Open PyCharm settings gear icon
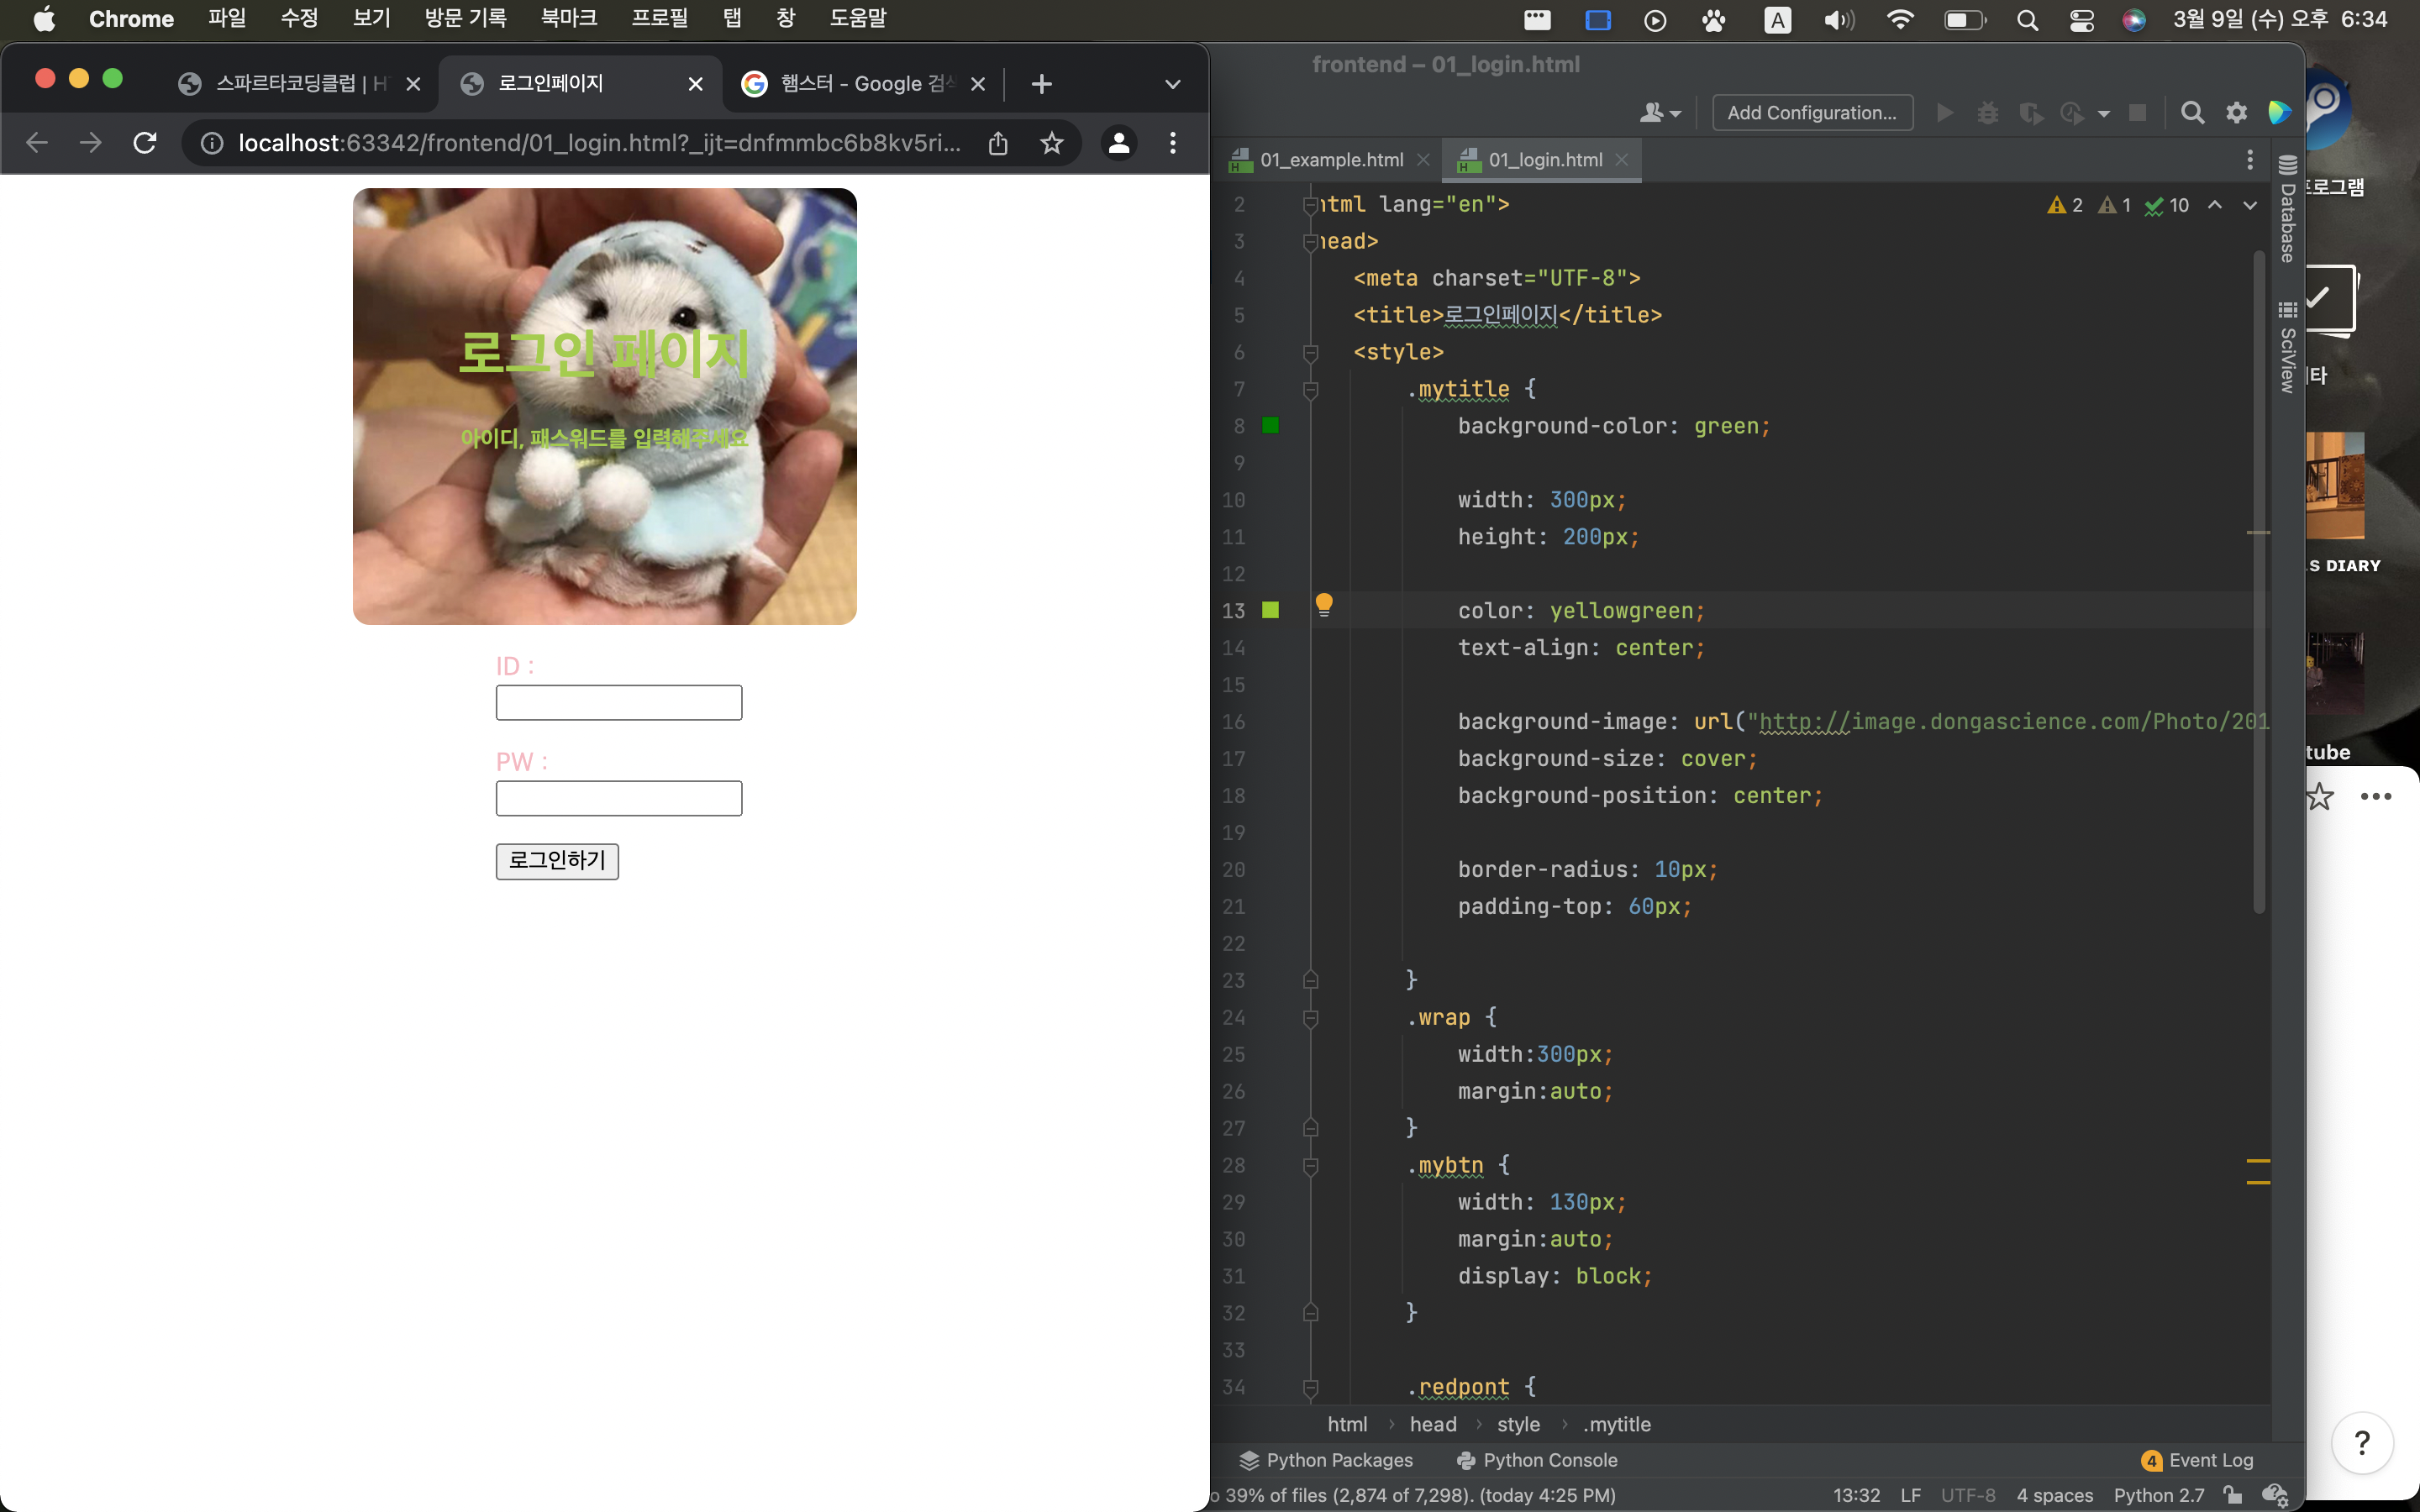The image size is (2420, 1512). 2236,113
